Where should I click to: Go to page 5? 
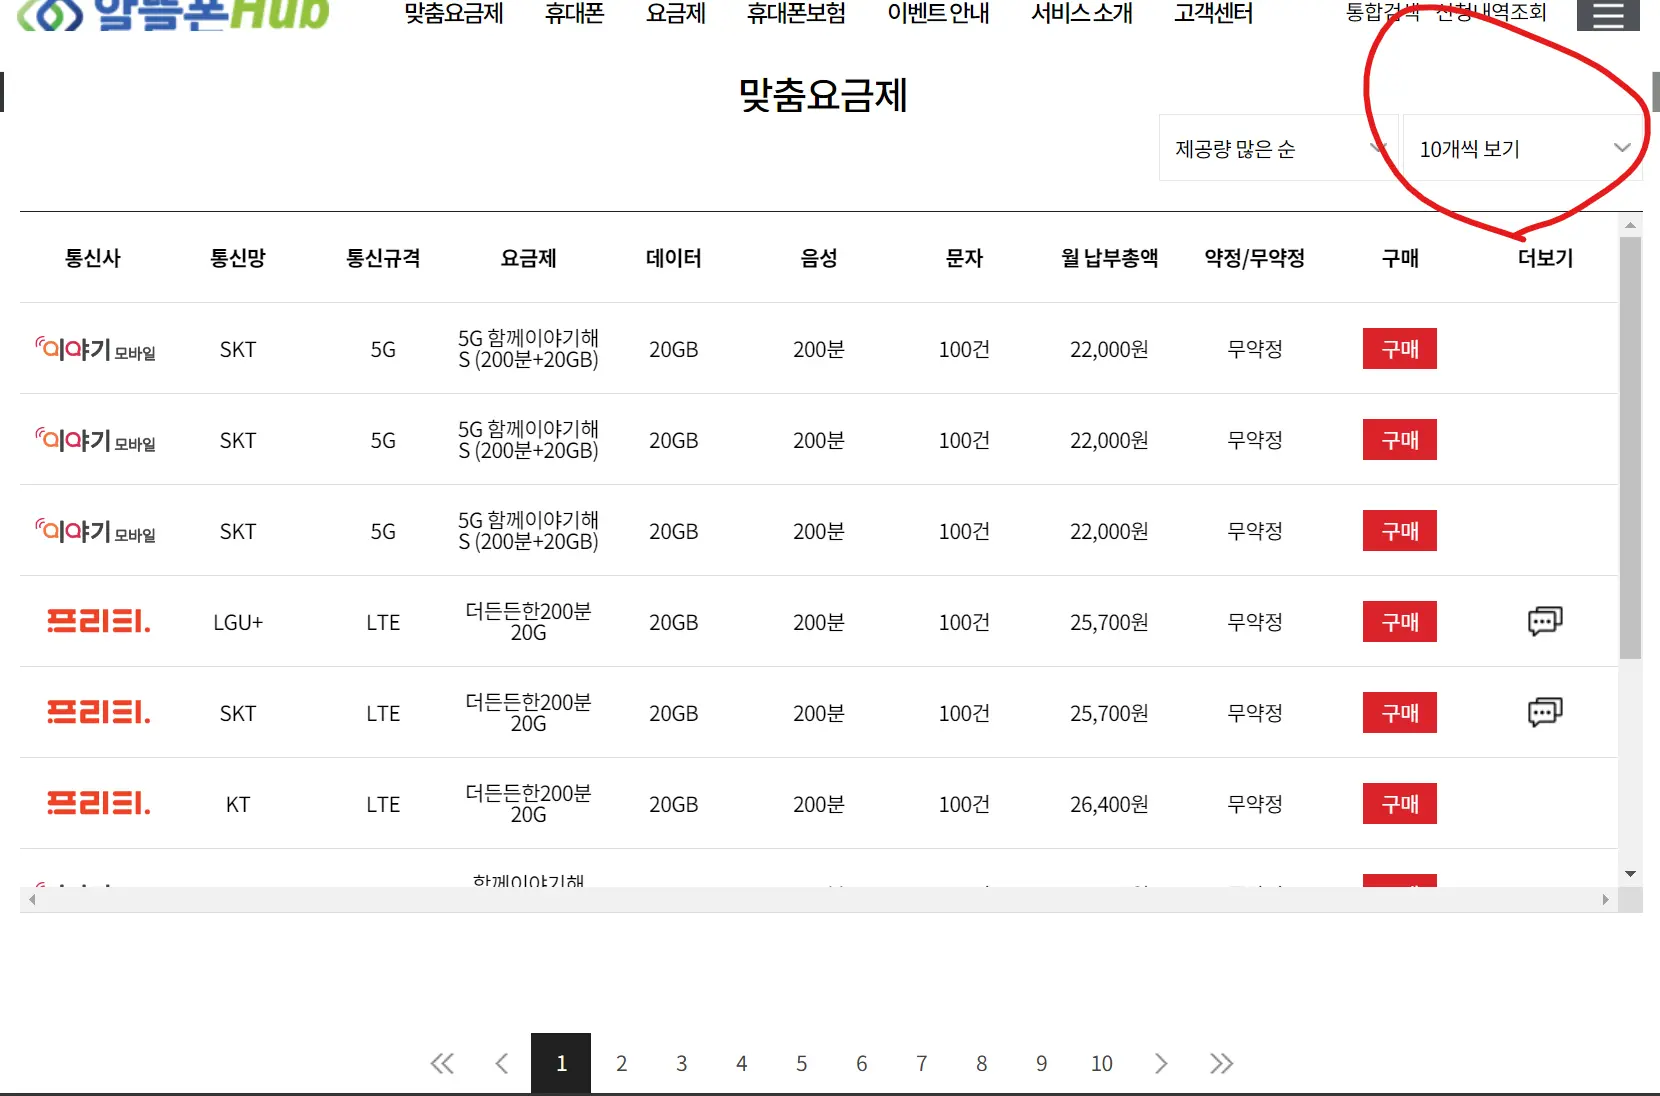click(x=801, y=1063)
